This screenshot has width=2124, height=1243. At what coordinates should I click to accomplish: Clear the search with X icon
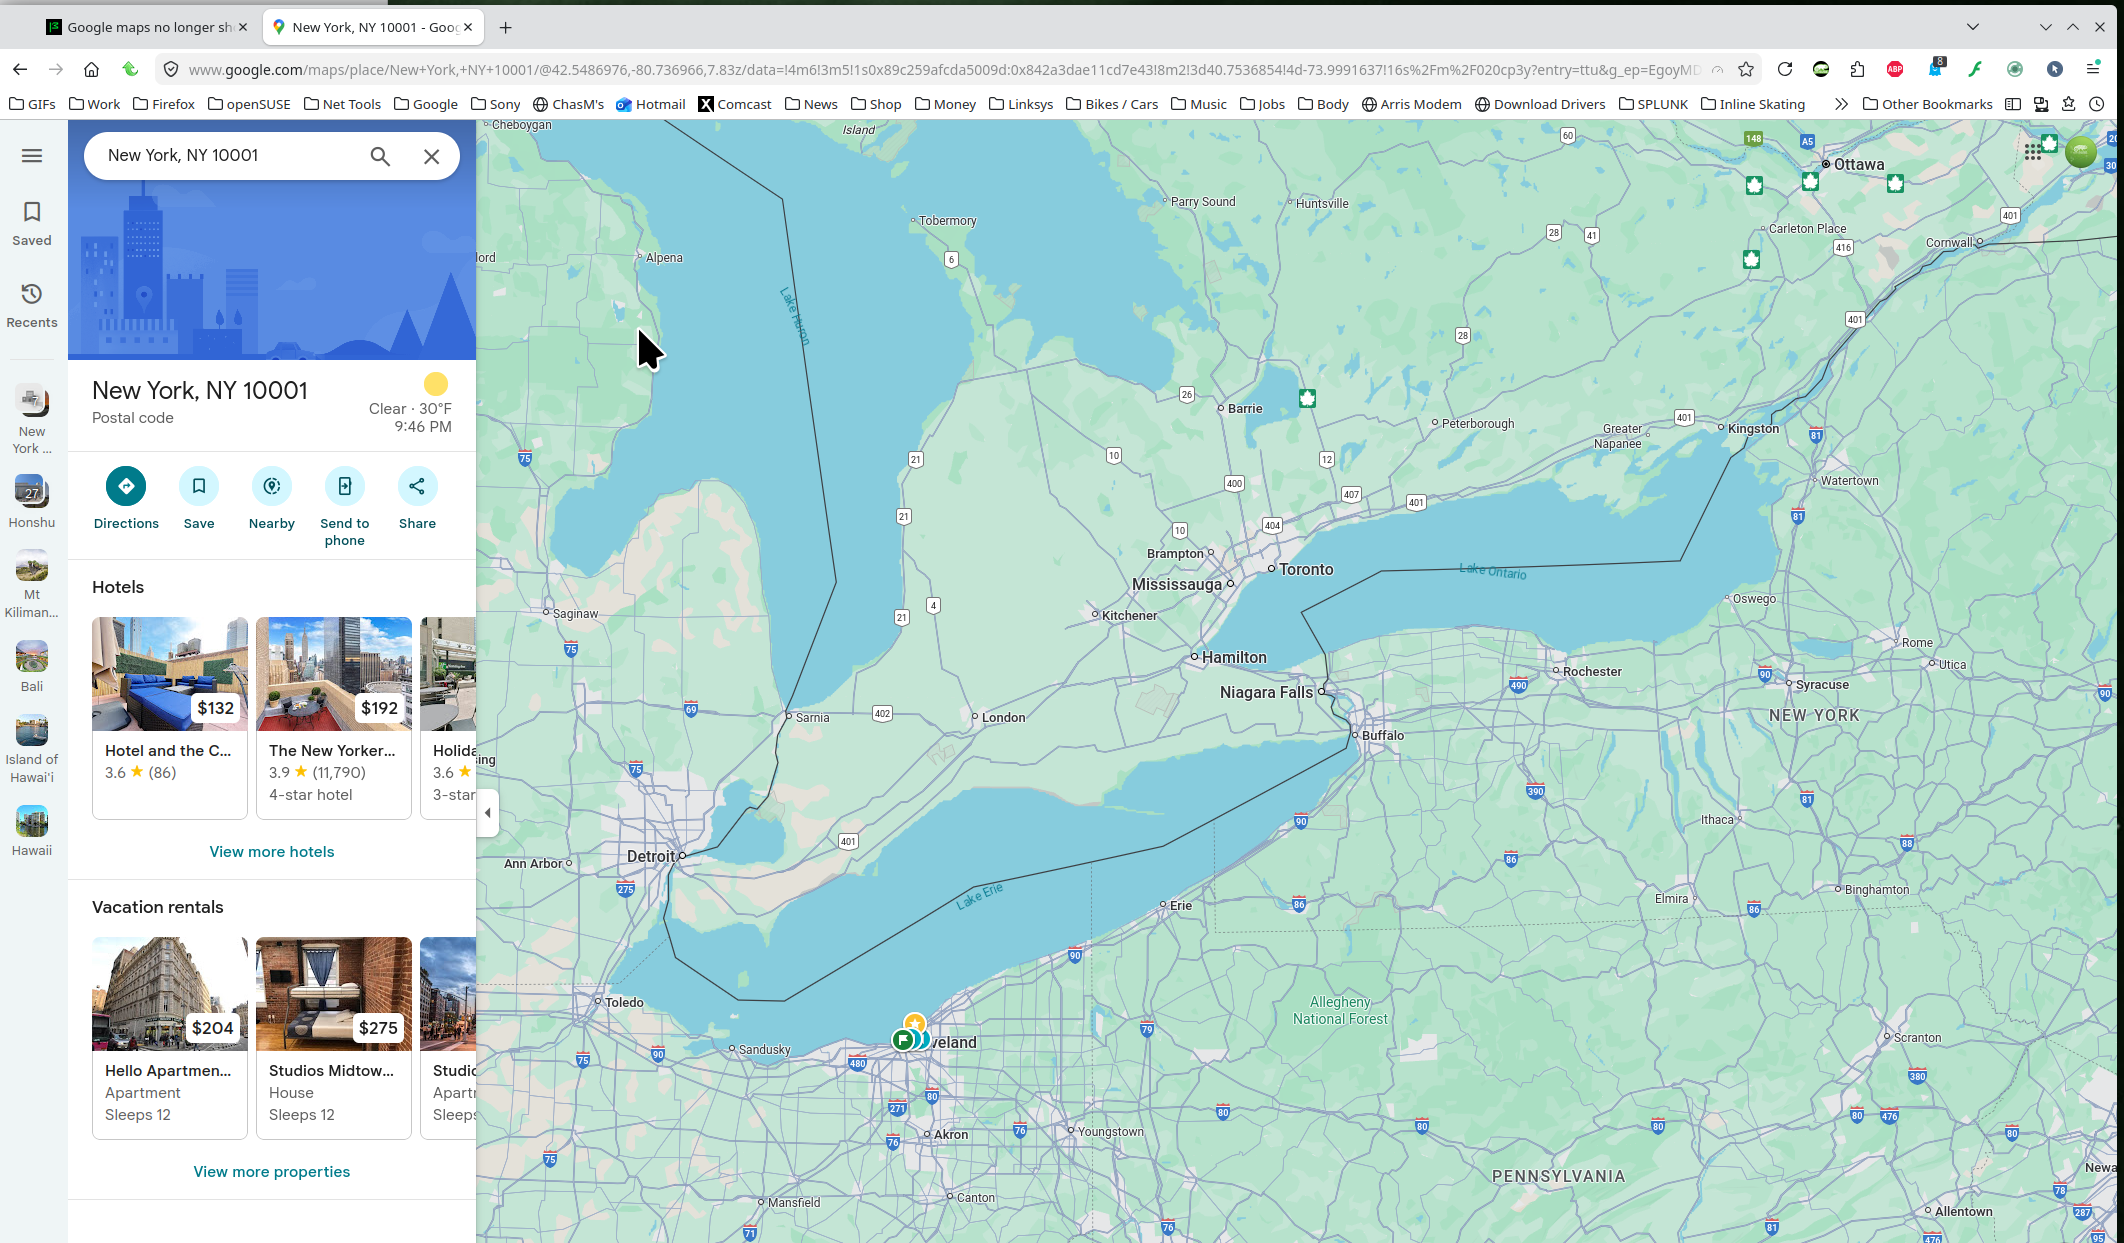(x=431, y=156)
